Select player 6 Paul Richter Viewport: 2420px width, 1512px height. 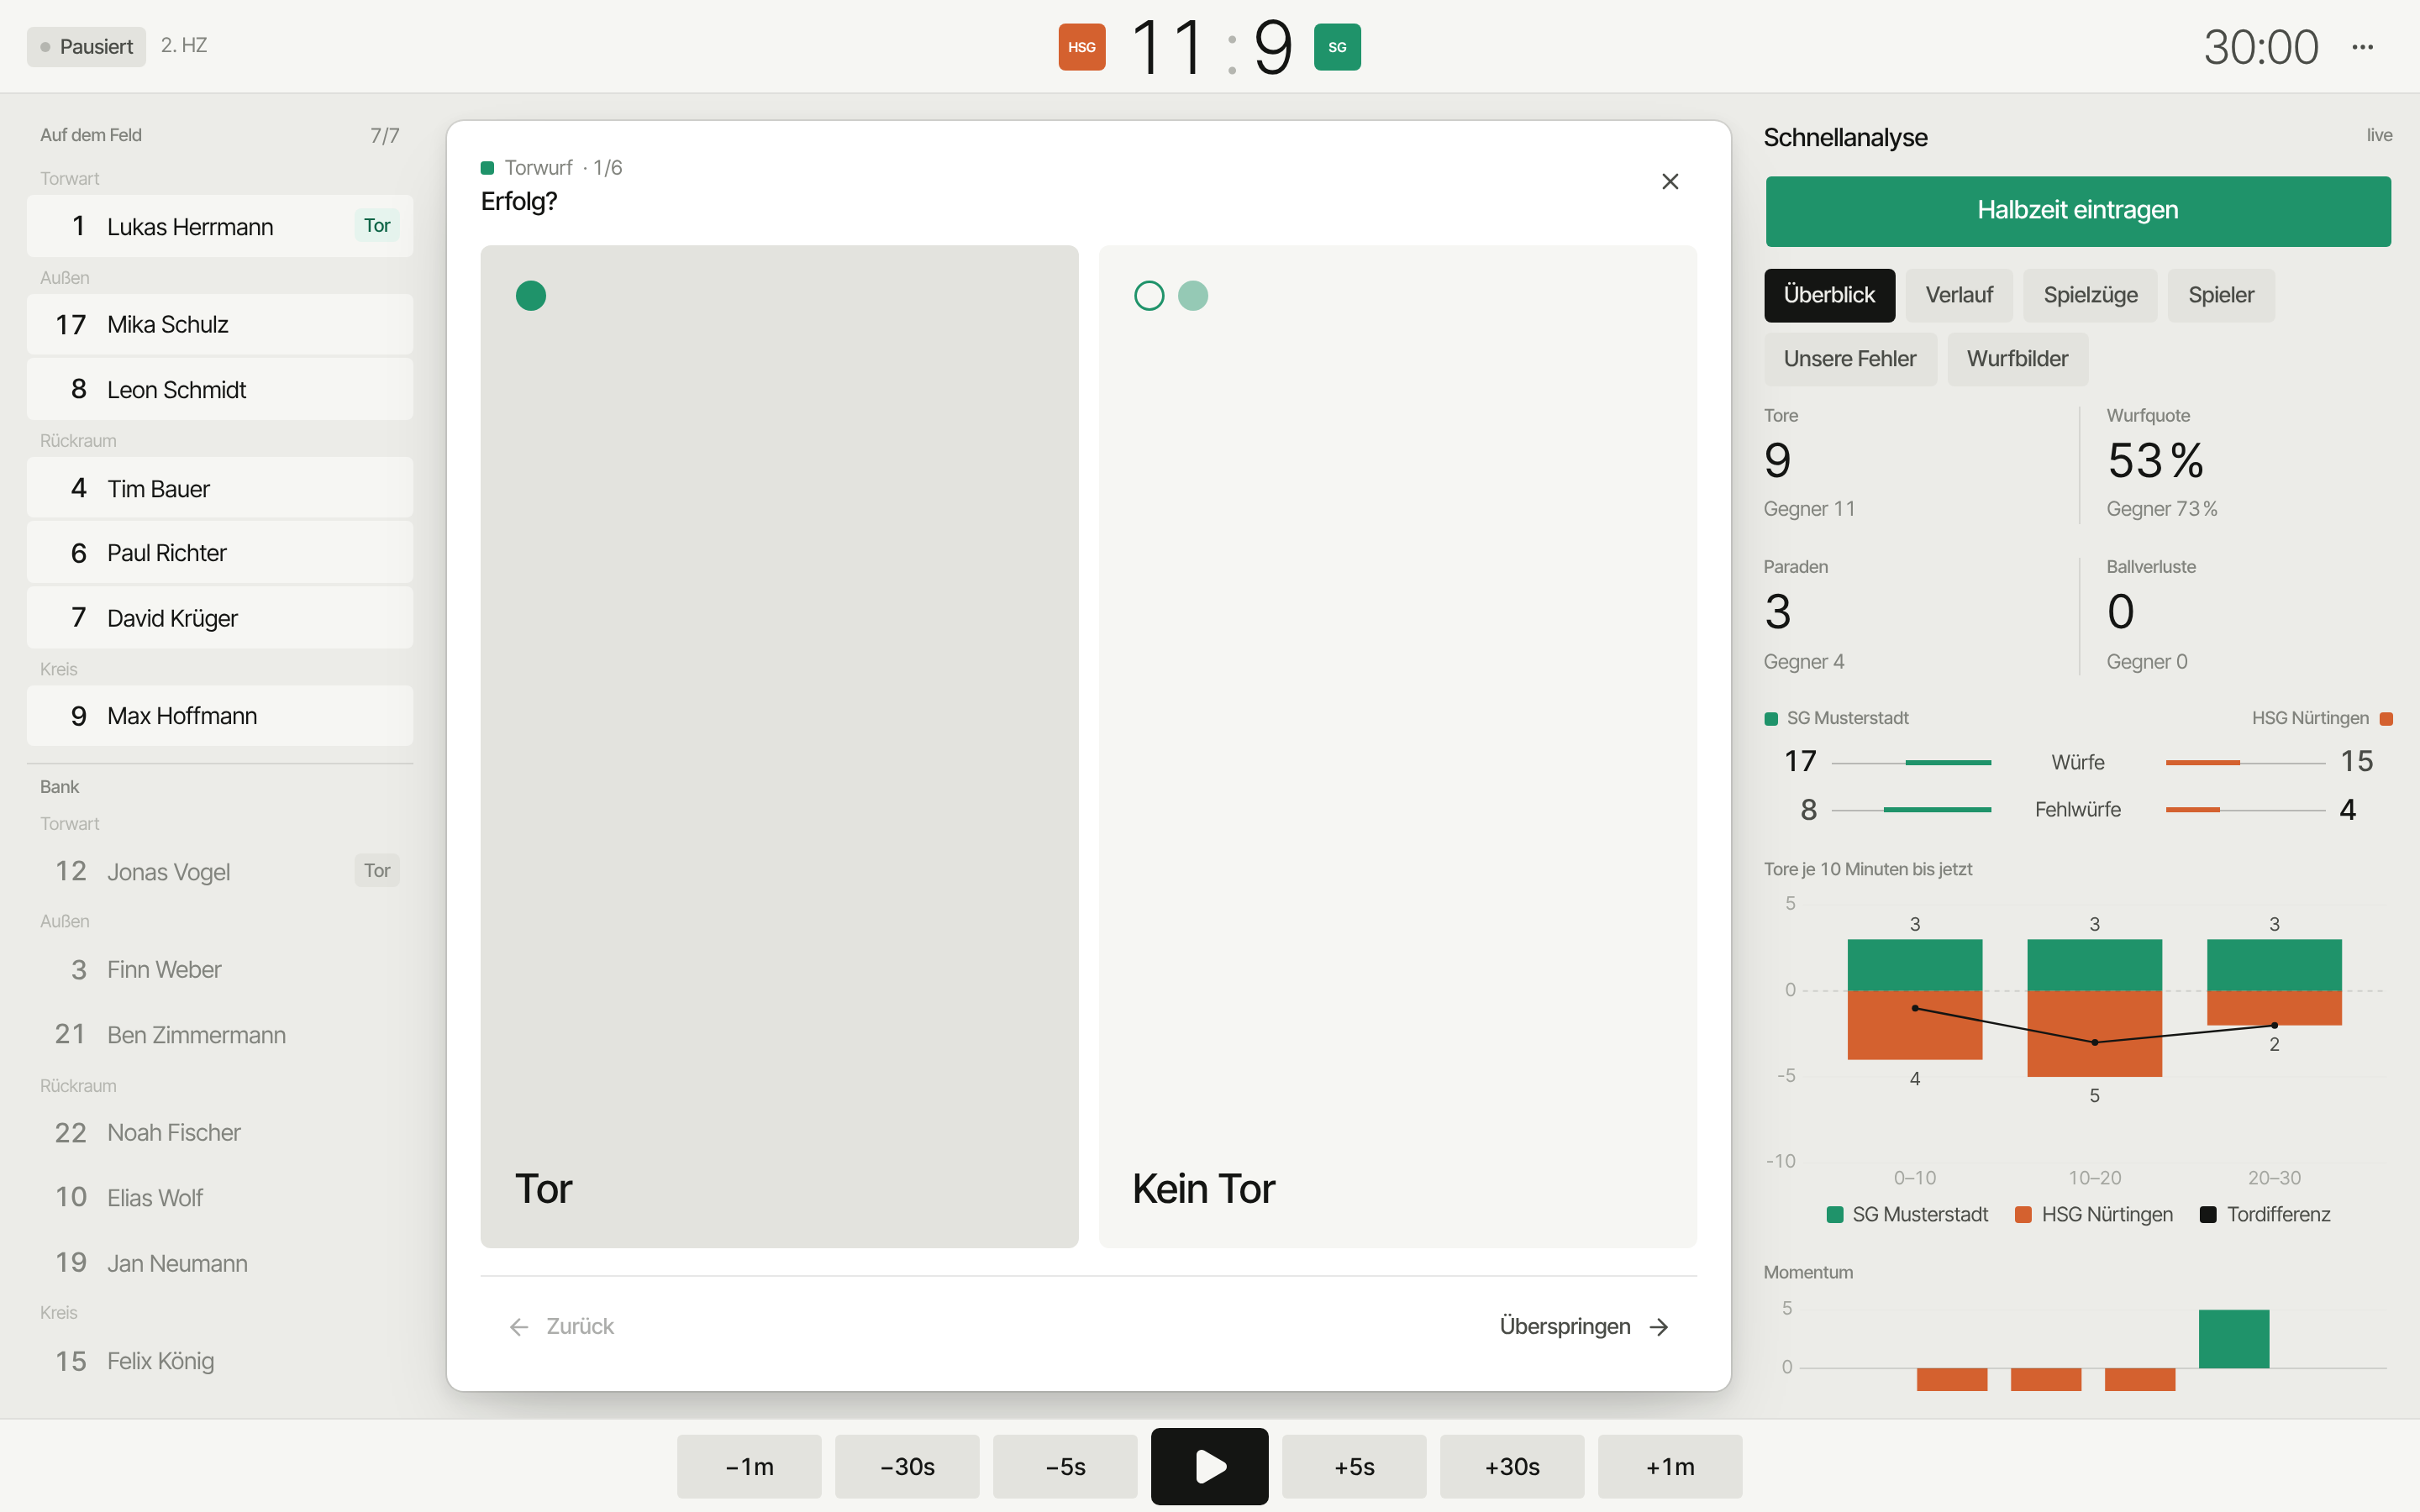tap(220, 553)
